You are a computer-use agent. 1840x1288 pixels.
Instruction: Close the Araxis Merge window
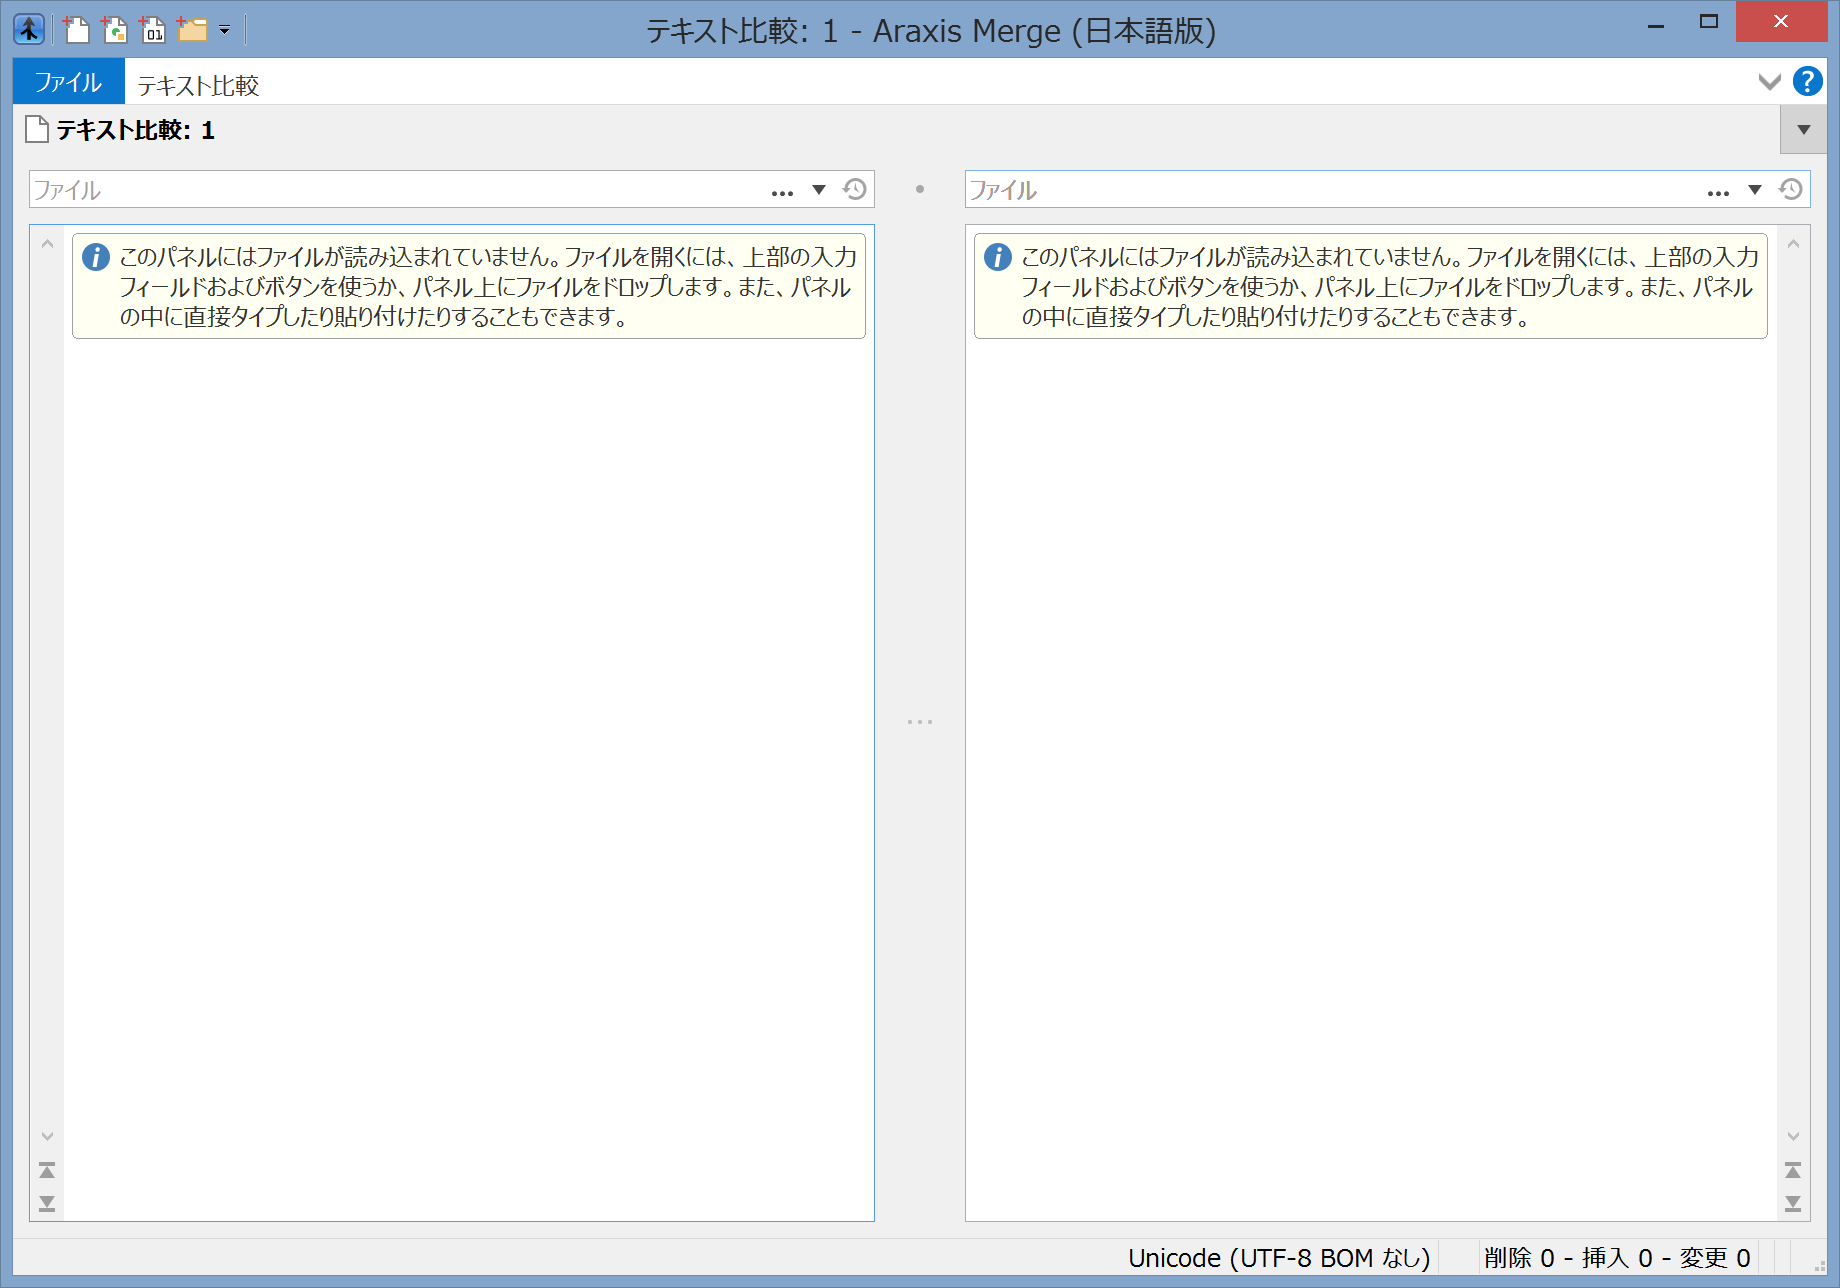pyautogui.click(x=1781, y=22)
